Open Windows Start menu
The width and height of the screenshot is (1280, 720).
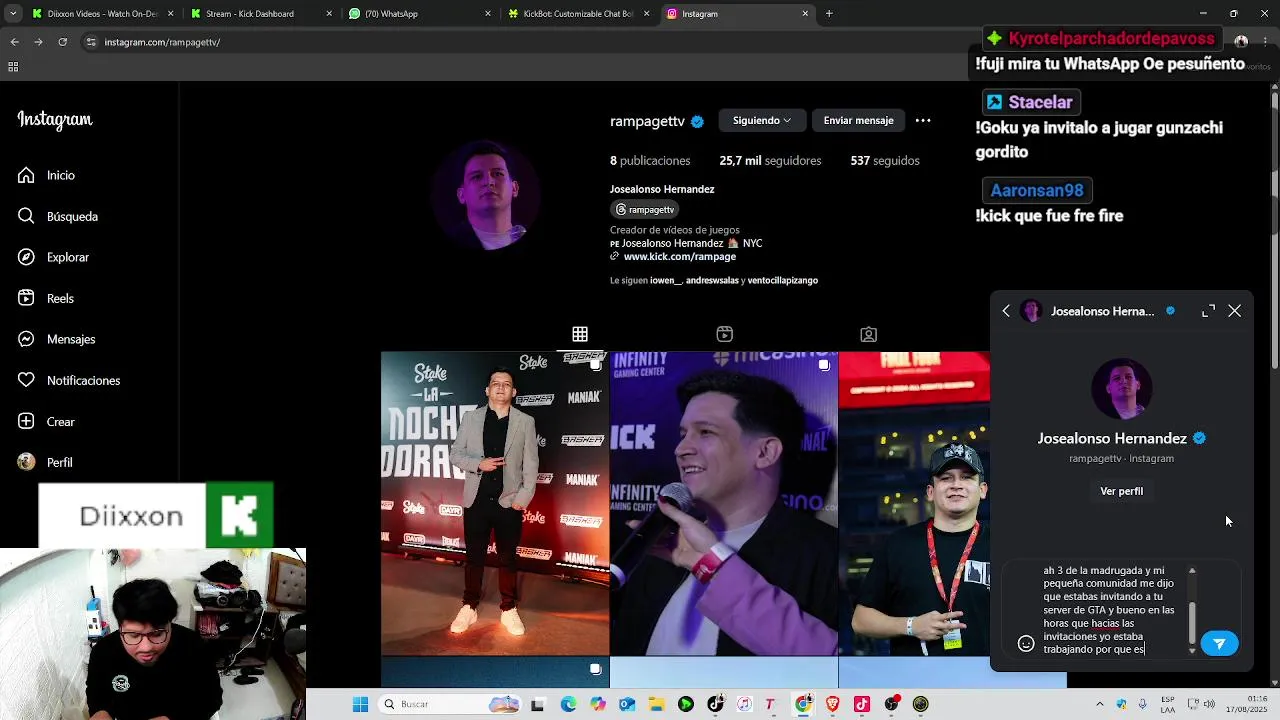(x=360, y=704)
